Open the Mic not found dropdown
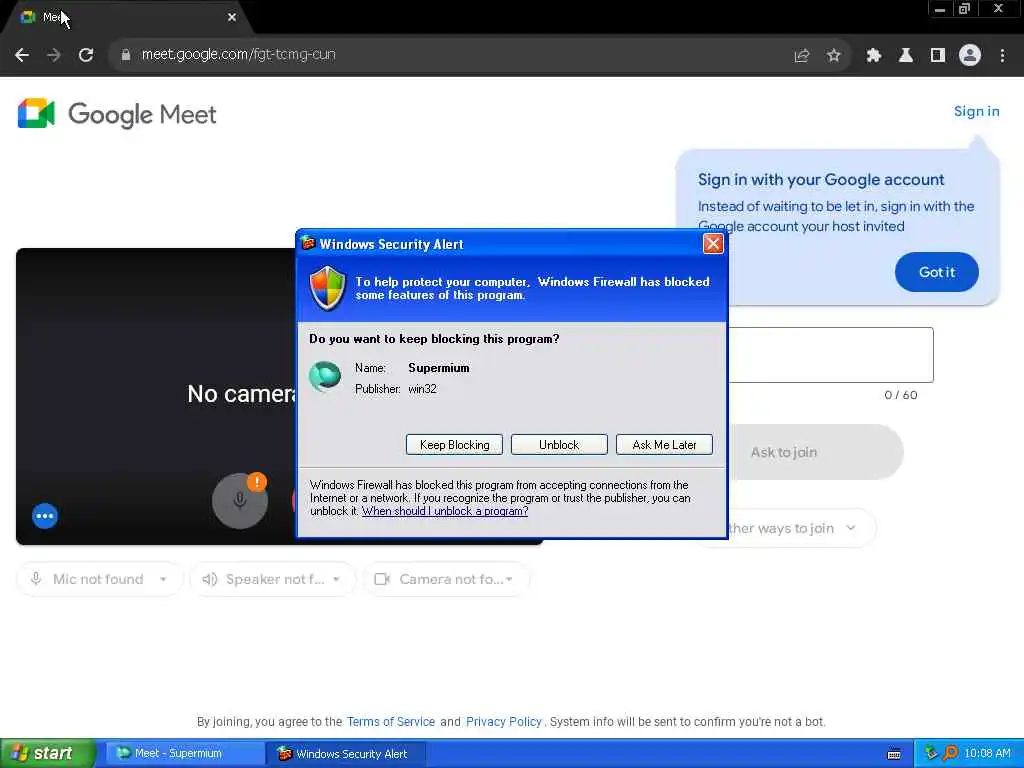The height and width of the screenshot is (768, 1024). coord(99,579)
